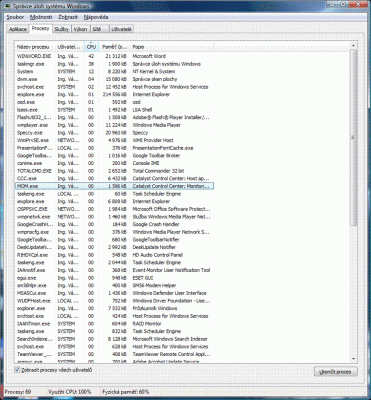
Task: Open the Síť tab
Action: point(99,29)
